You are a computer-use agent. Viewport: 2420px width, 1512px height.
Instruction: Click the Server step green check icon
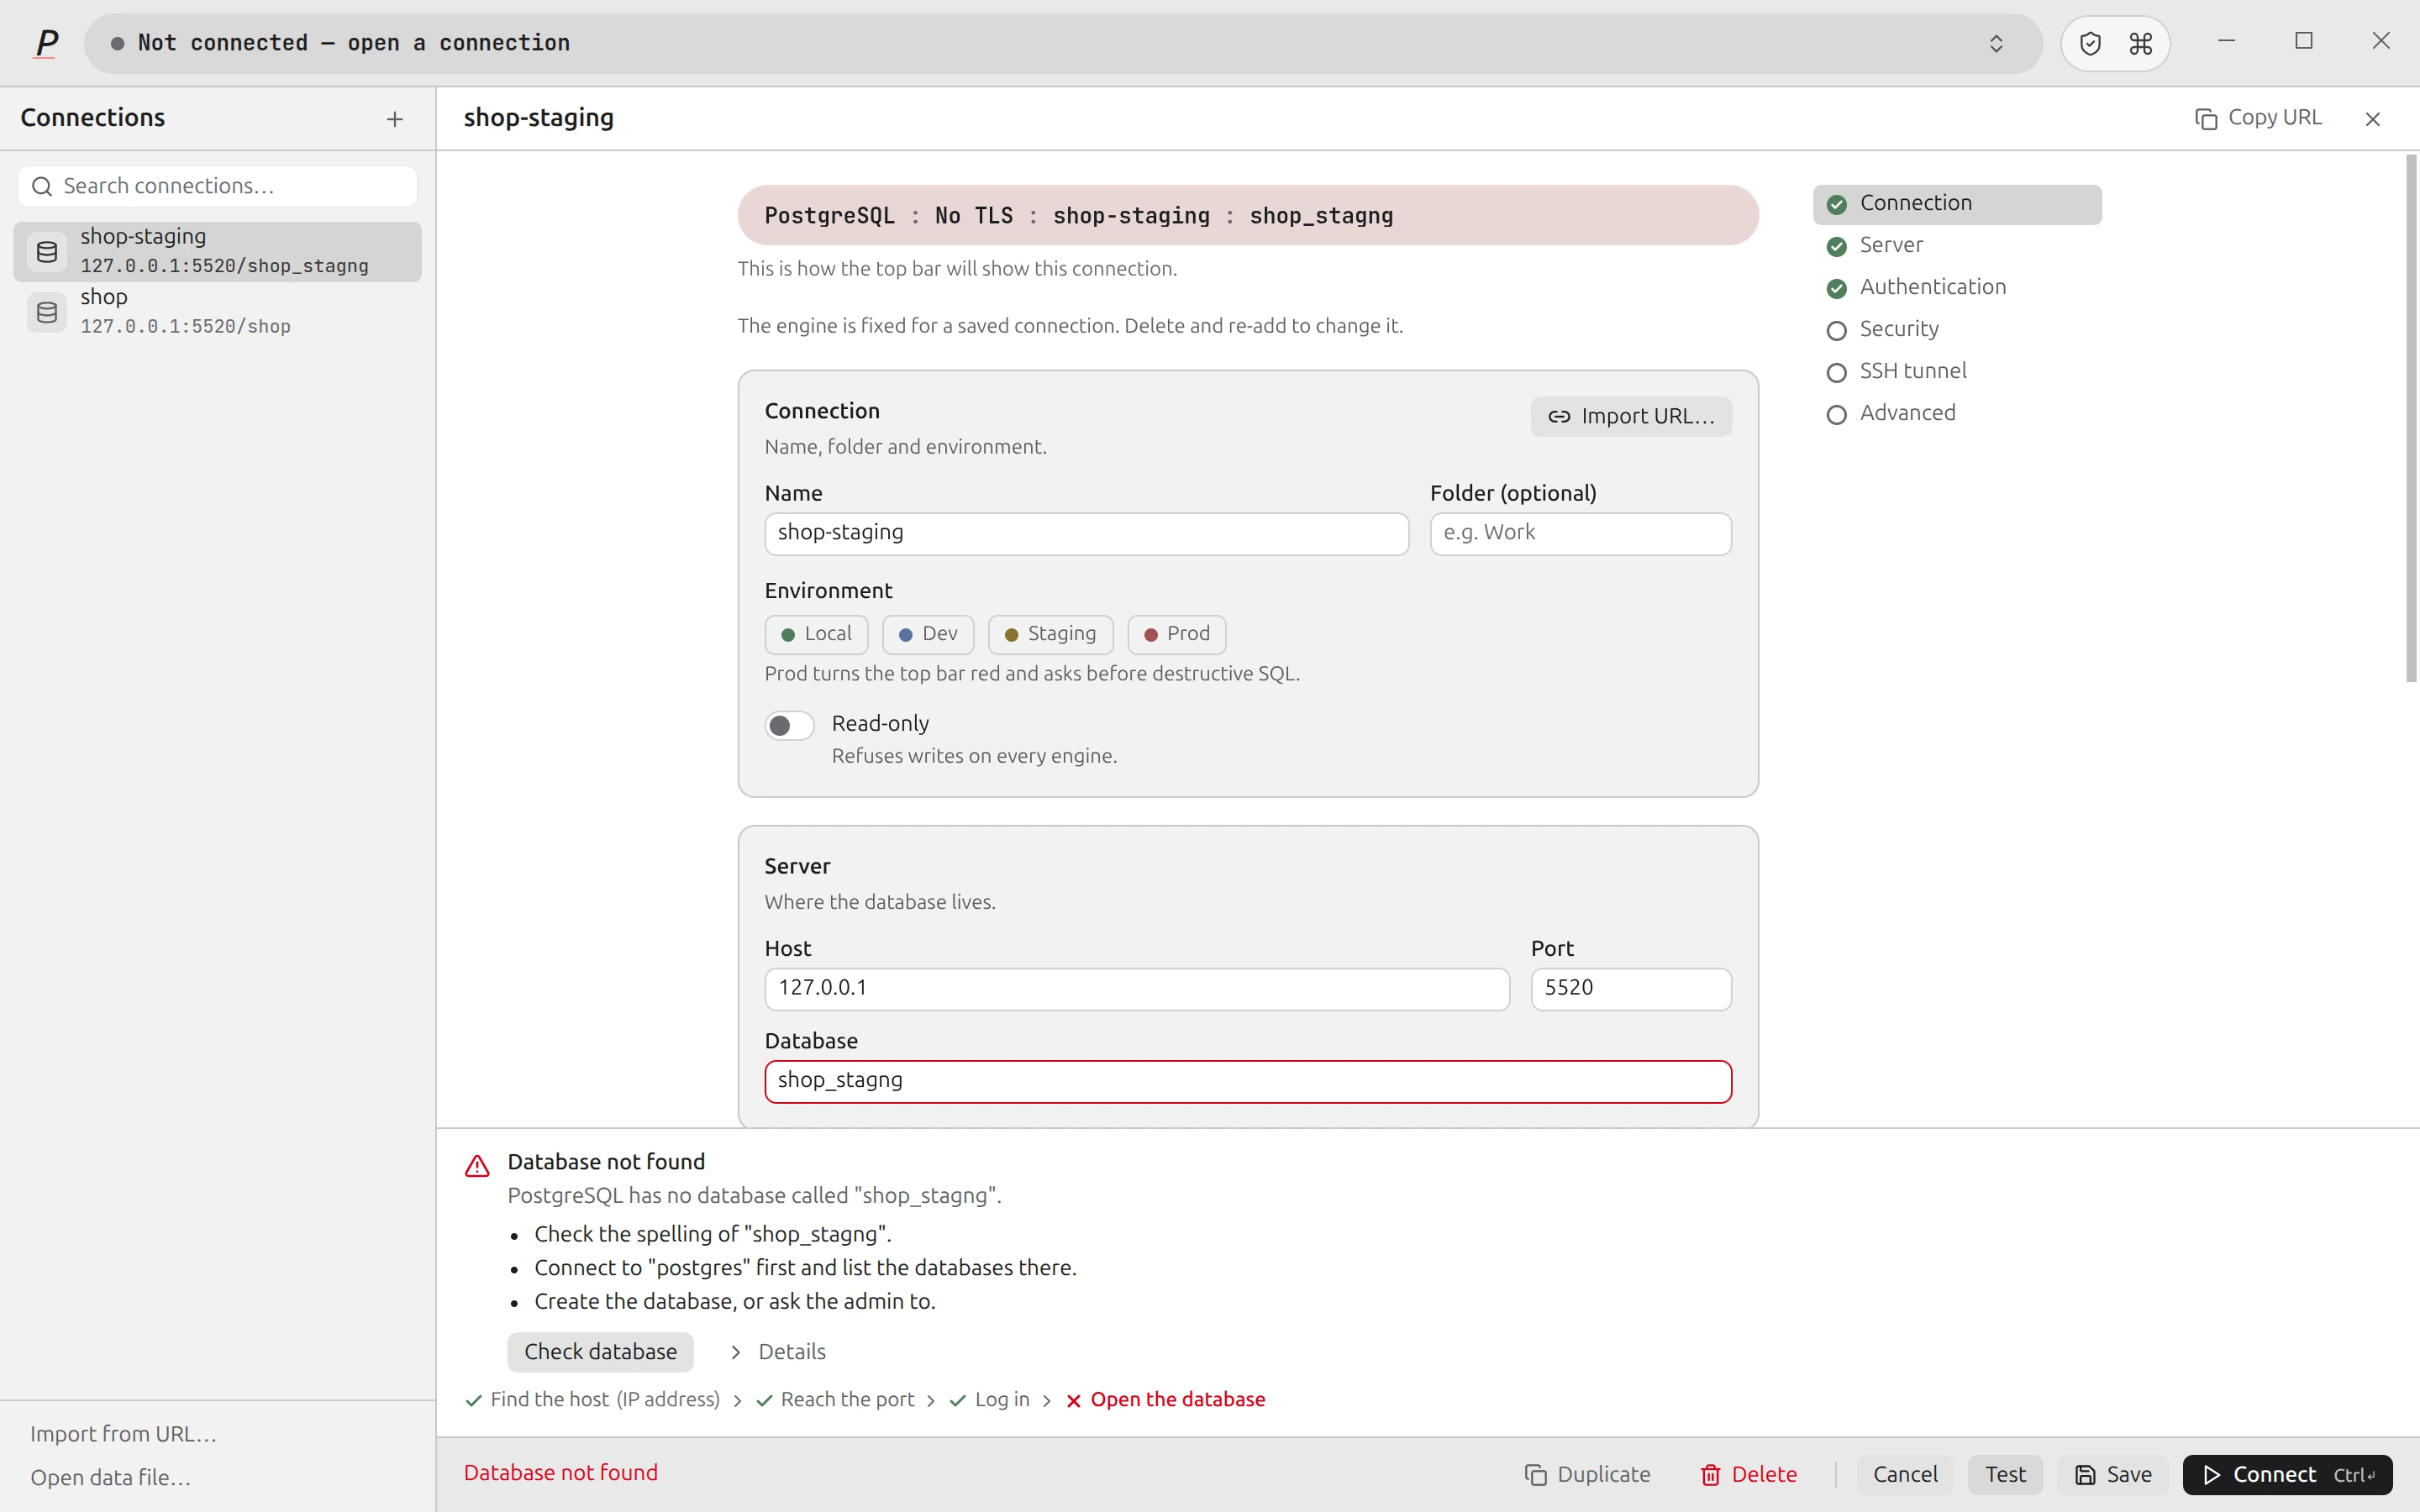[x=1836, y=246]
